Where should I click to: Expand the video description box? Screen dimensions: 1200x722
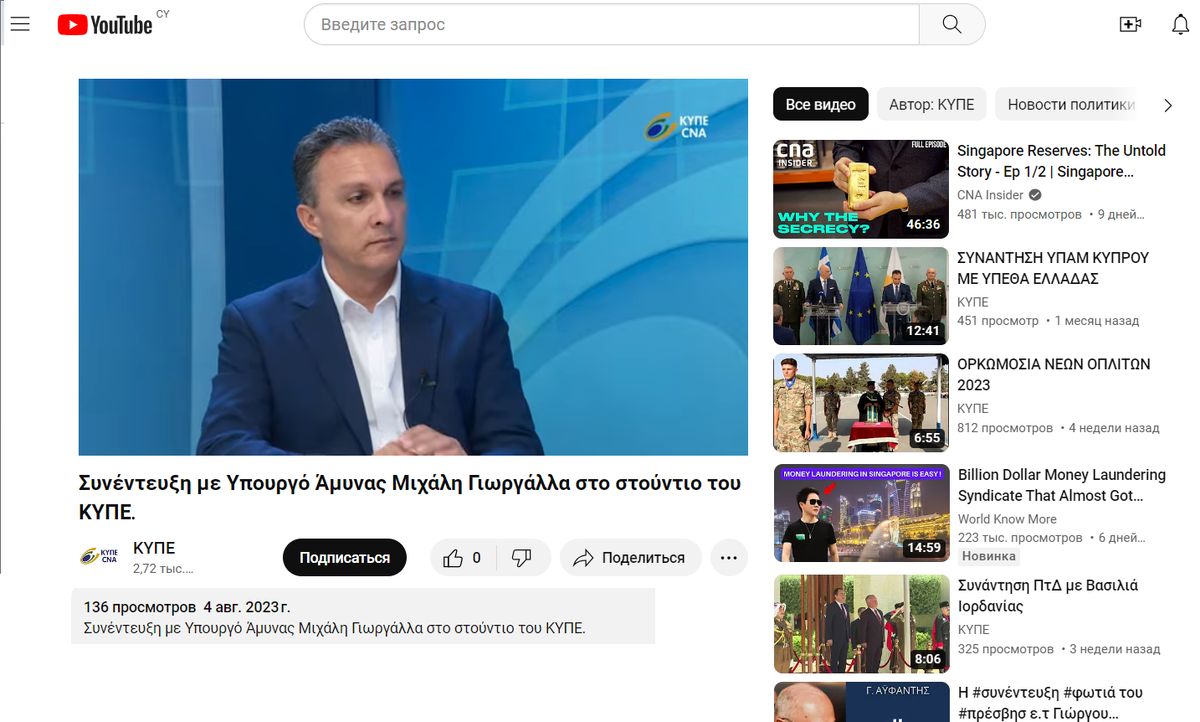coord(363,616)
